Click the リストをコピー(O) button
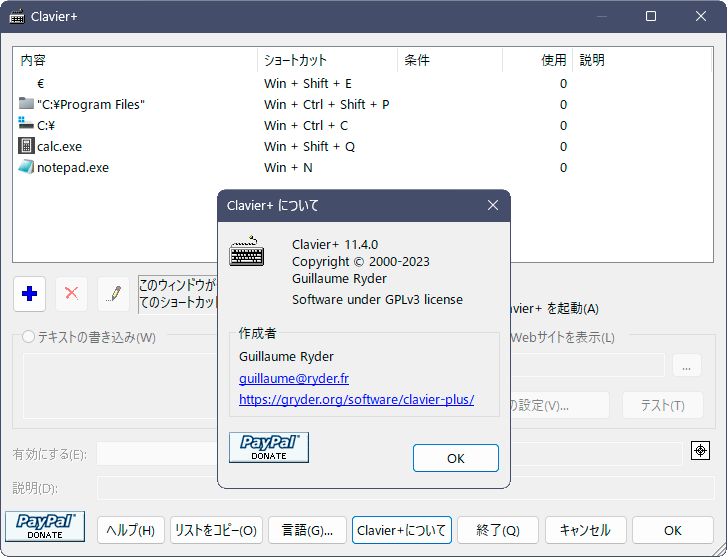 point(217,530)
